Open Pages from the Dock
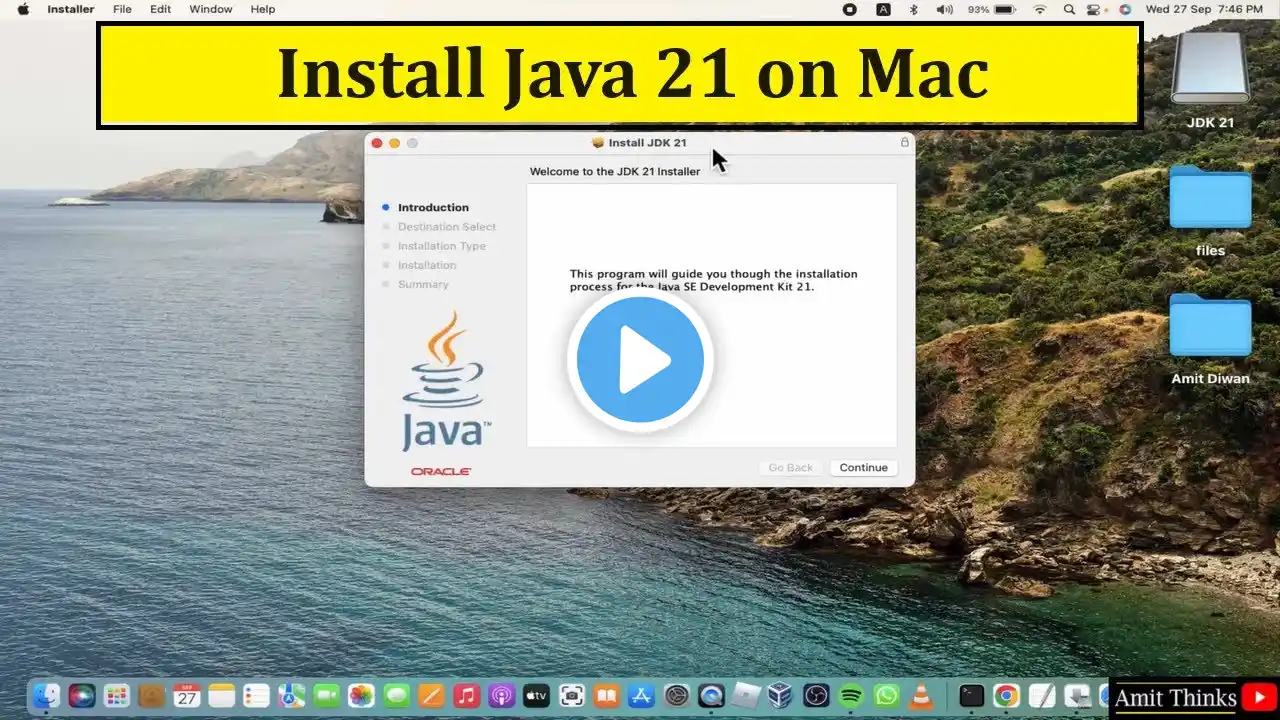This screenshot has width=1280, height=720. click(x=431, y=696)
